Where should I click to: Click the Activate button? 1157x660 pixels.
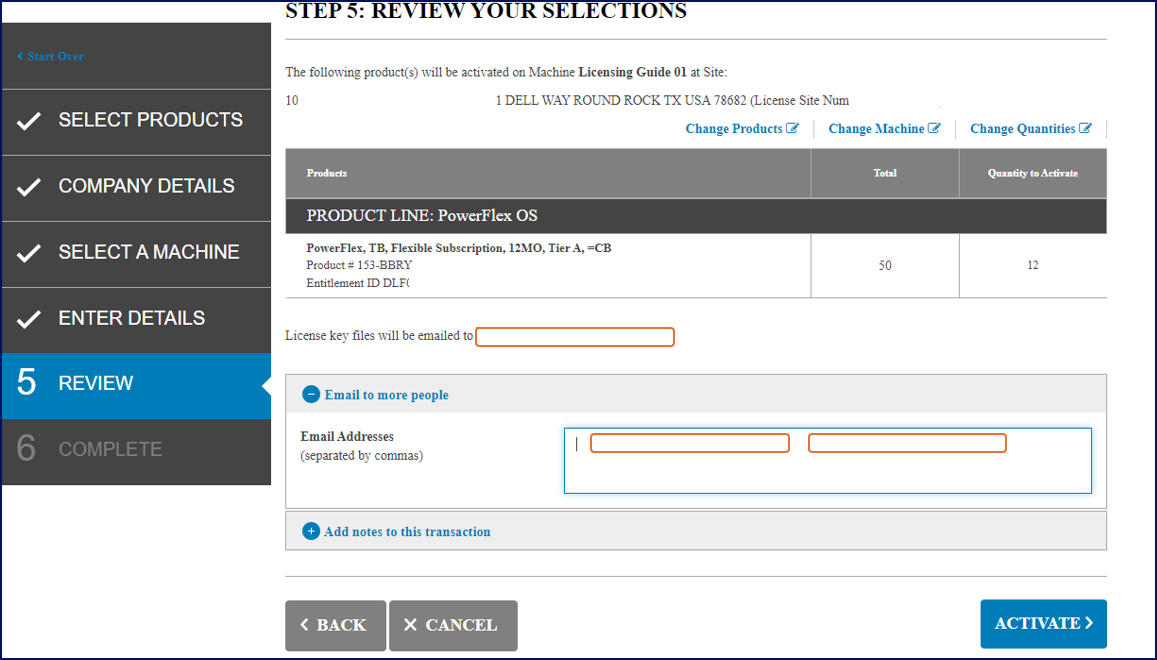click(x=1043, y=624)
